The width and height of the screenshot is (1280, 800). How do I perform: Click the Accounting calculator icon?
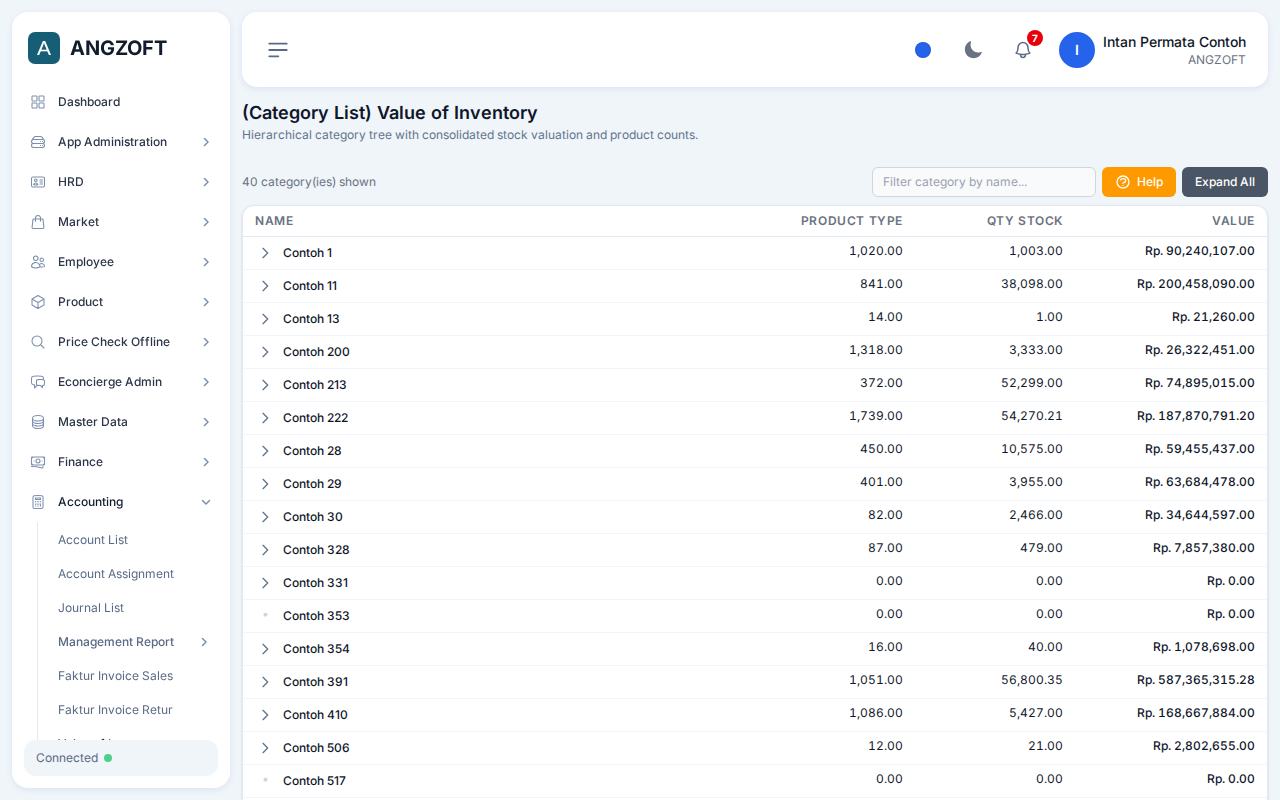(38, 502)
